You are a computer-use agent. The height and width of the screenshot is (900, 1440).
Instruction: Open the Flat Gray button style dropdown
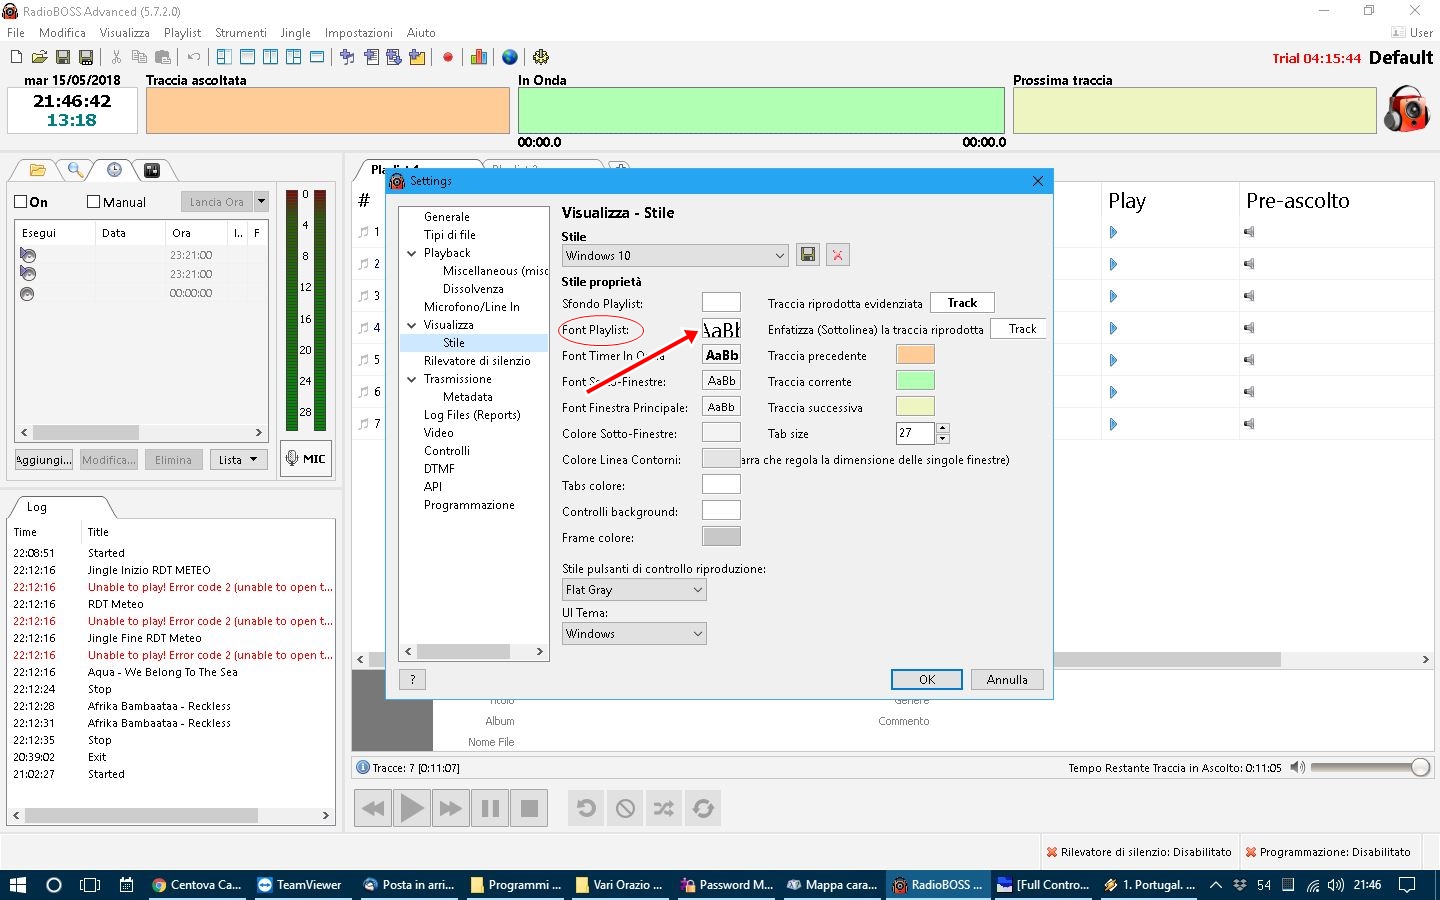tap(634, 590)
